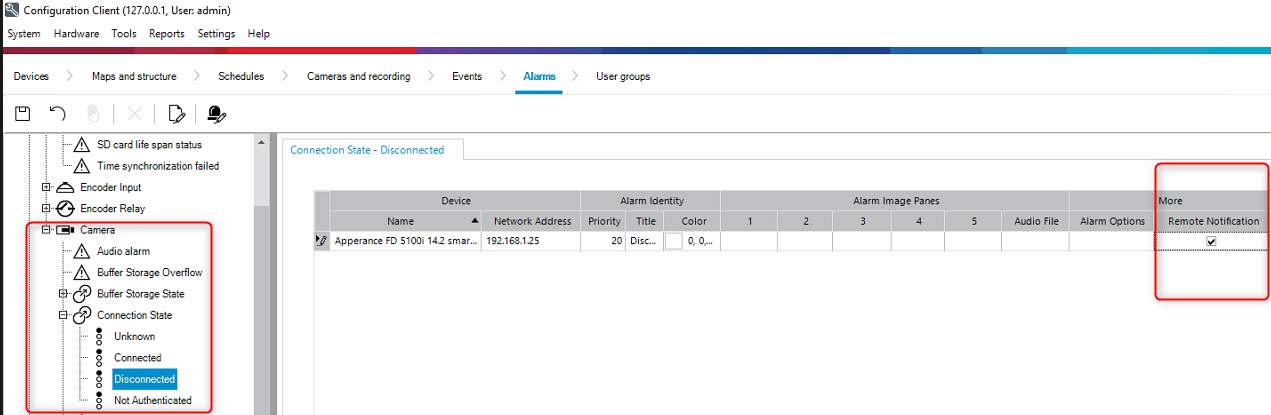Click the edit document pencil toolbar icon
Screen dimensions: 1271x415
coord(177,113)
